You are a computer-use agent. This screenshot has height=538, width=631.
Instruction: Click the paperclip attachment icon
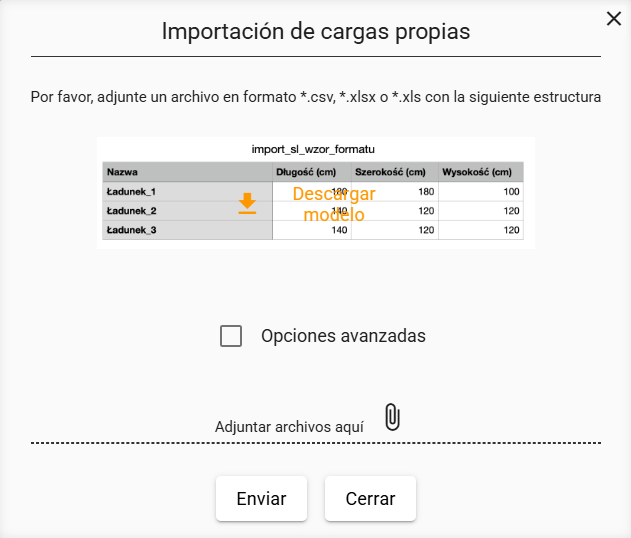click(392, 417)
